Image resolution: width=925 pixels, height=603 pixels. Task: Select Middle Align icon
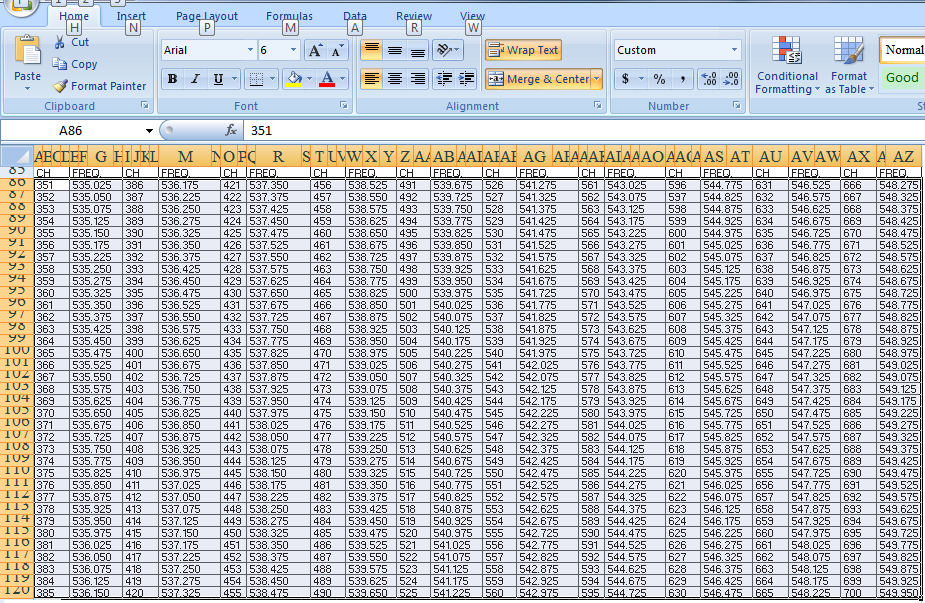pos(395,50)
